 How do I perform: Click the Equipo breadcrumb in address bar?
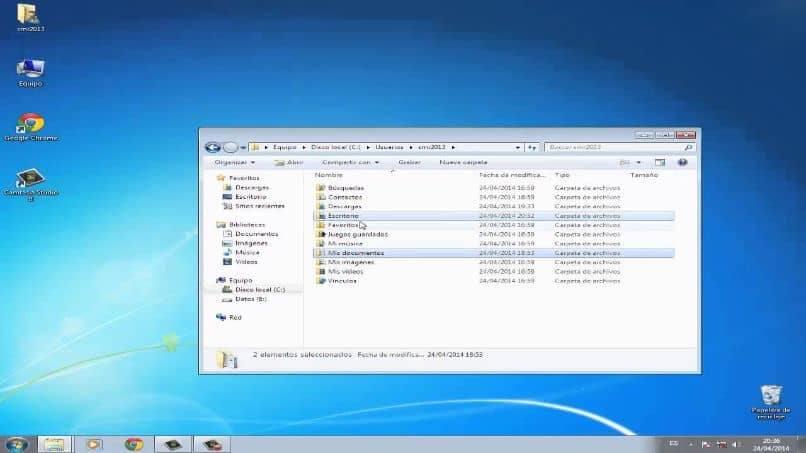coord(284,148)
